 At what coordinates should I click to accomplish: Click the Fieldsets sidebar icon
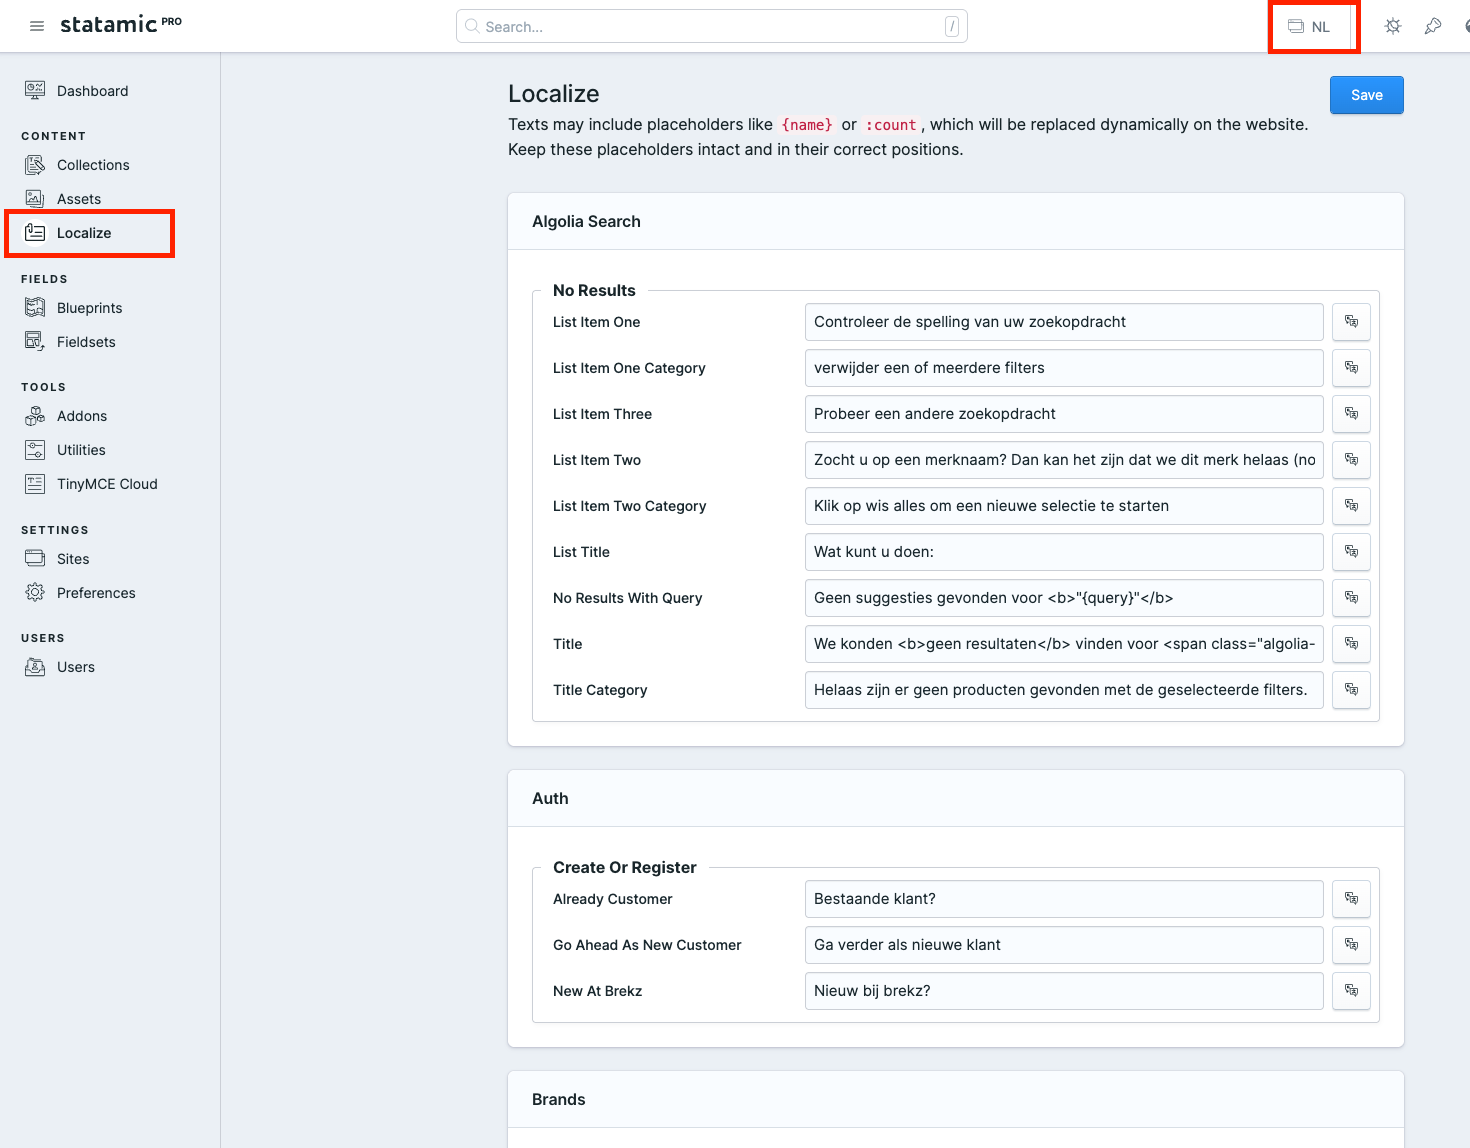tap(35, 342)
